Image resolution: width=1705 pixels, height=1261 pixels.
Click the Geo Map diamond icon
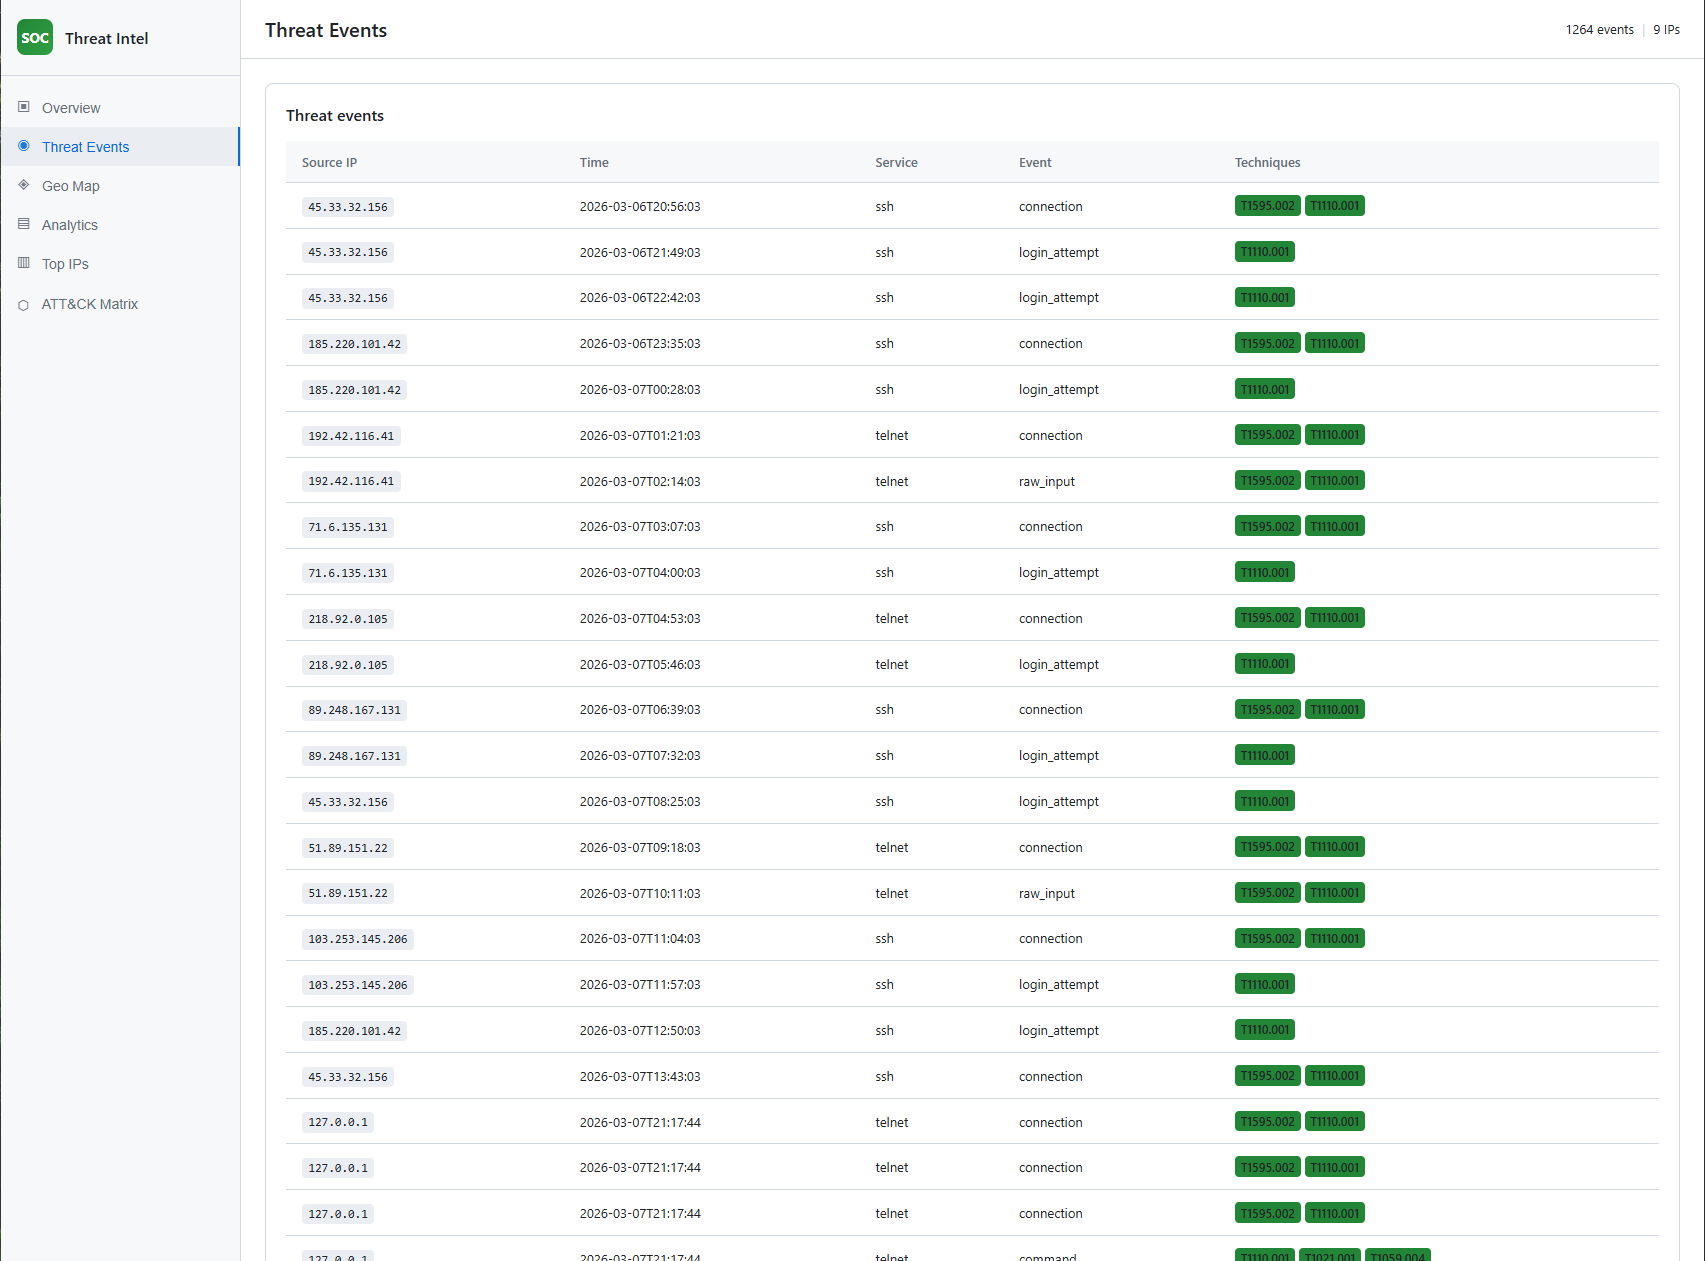pos(23,185)
